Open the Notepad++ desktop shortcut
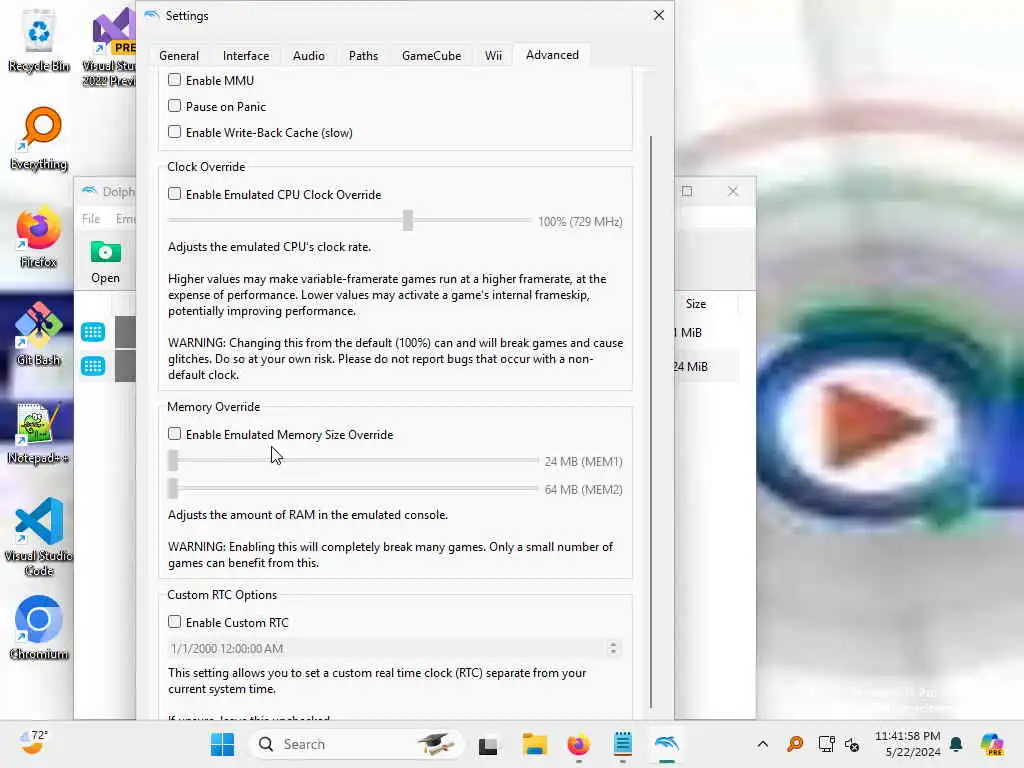Viewport: 1024px width, 768px height. tap(39, 432)
